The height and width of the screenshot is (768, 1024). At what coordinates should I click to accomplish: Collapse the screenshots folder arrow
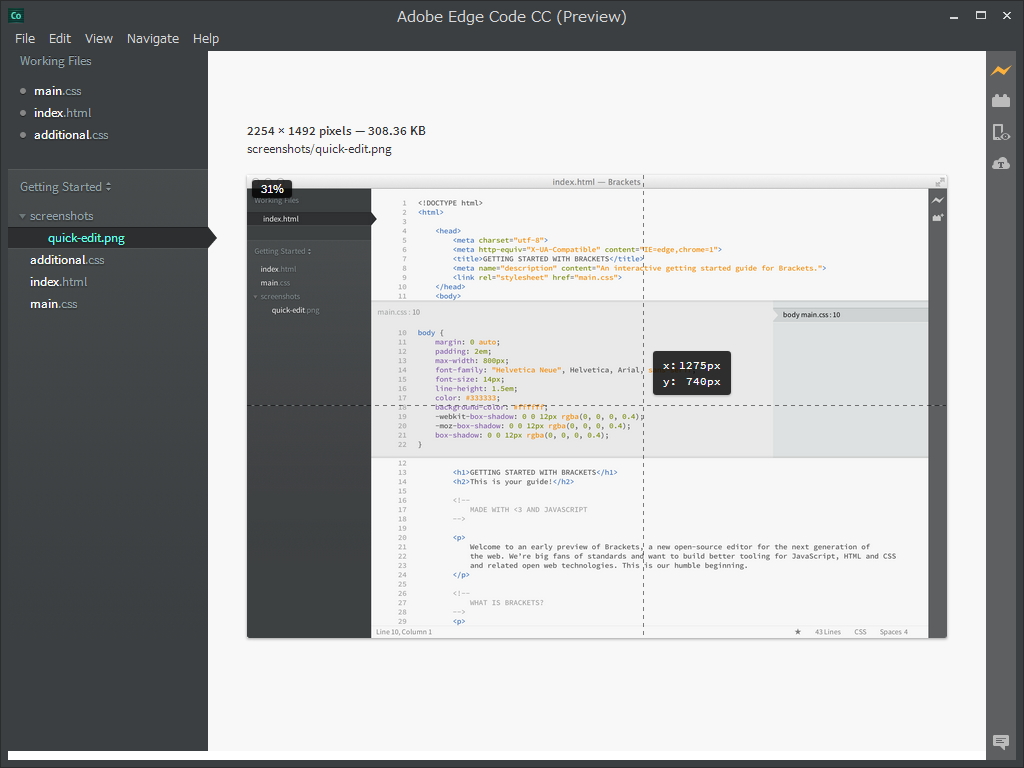pos(22,216)
